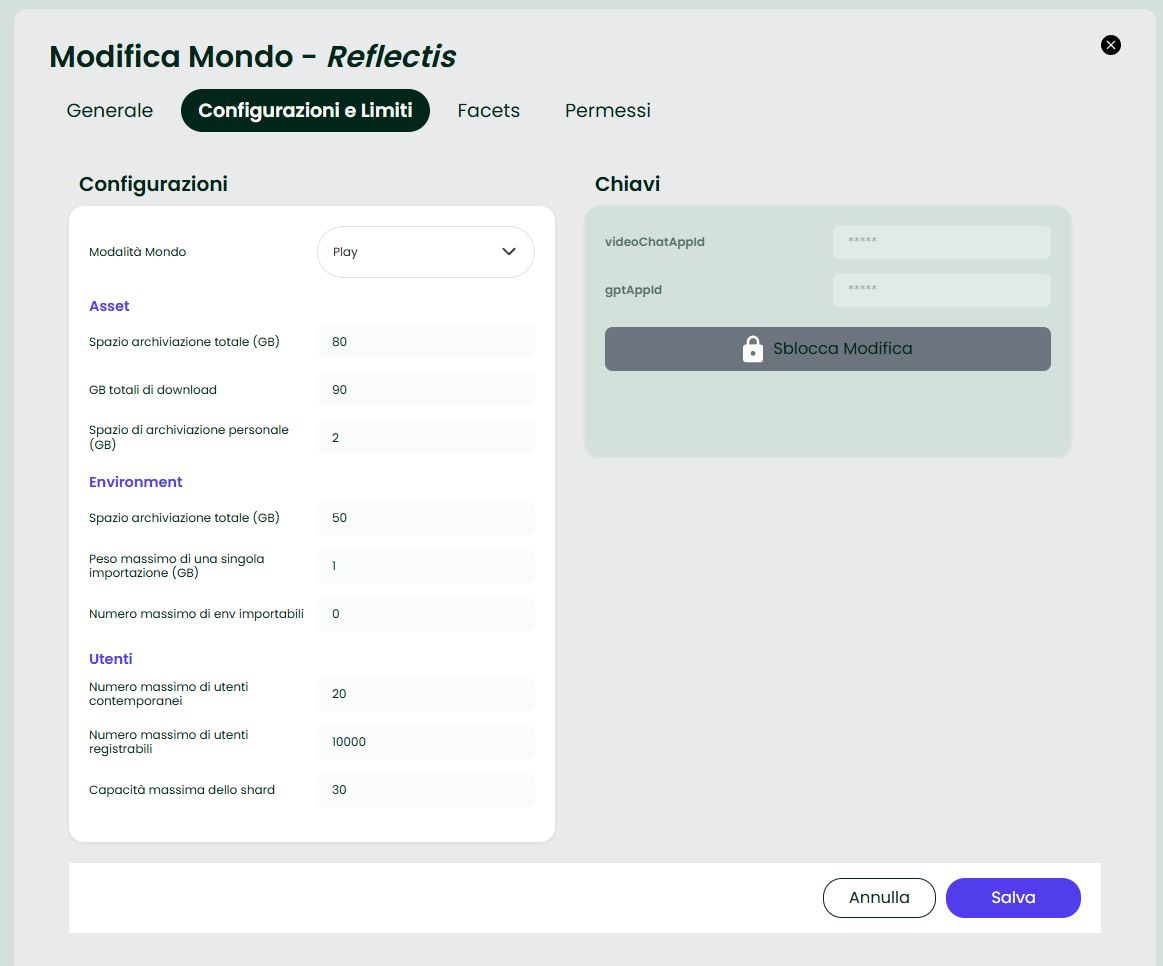Go to the Permessi tab
The width and height of the screenshot is (1163, 966).
[x=607, y=111]
